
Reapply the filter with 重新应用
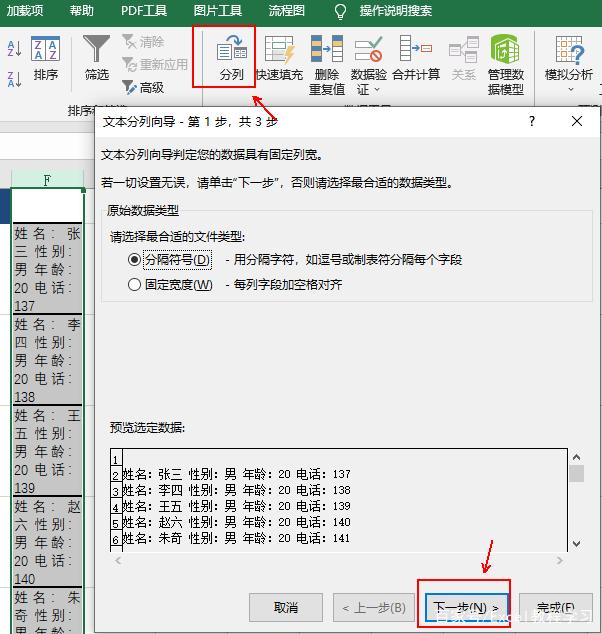click(x=155, y=64)
